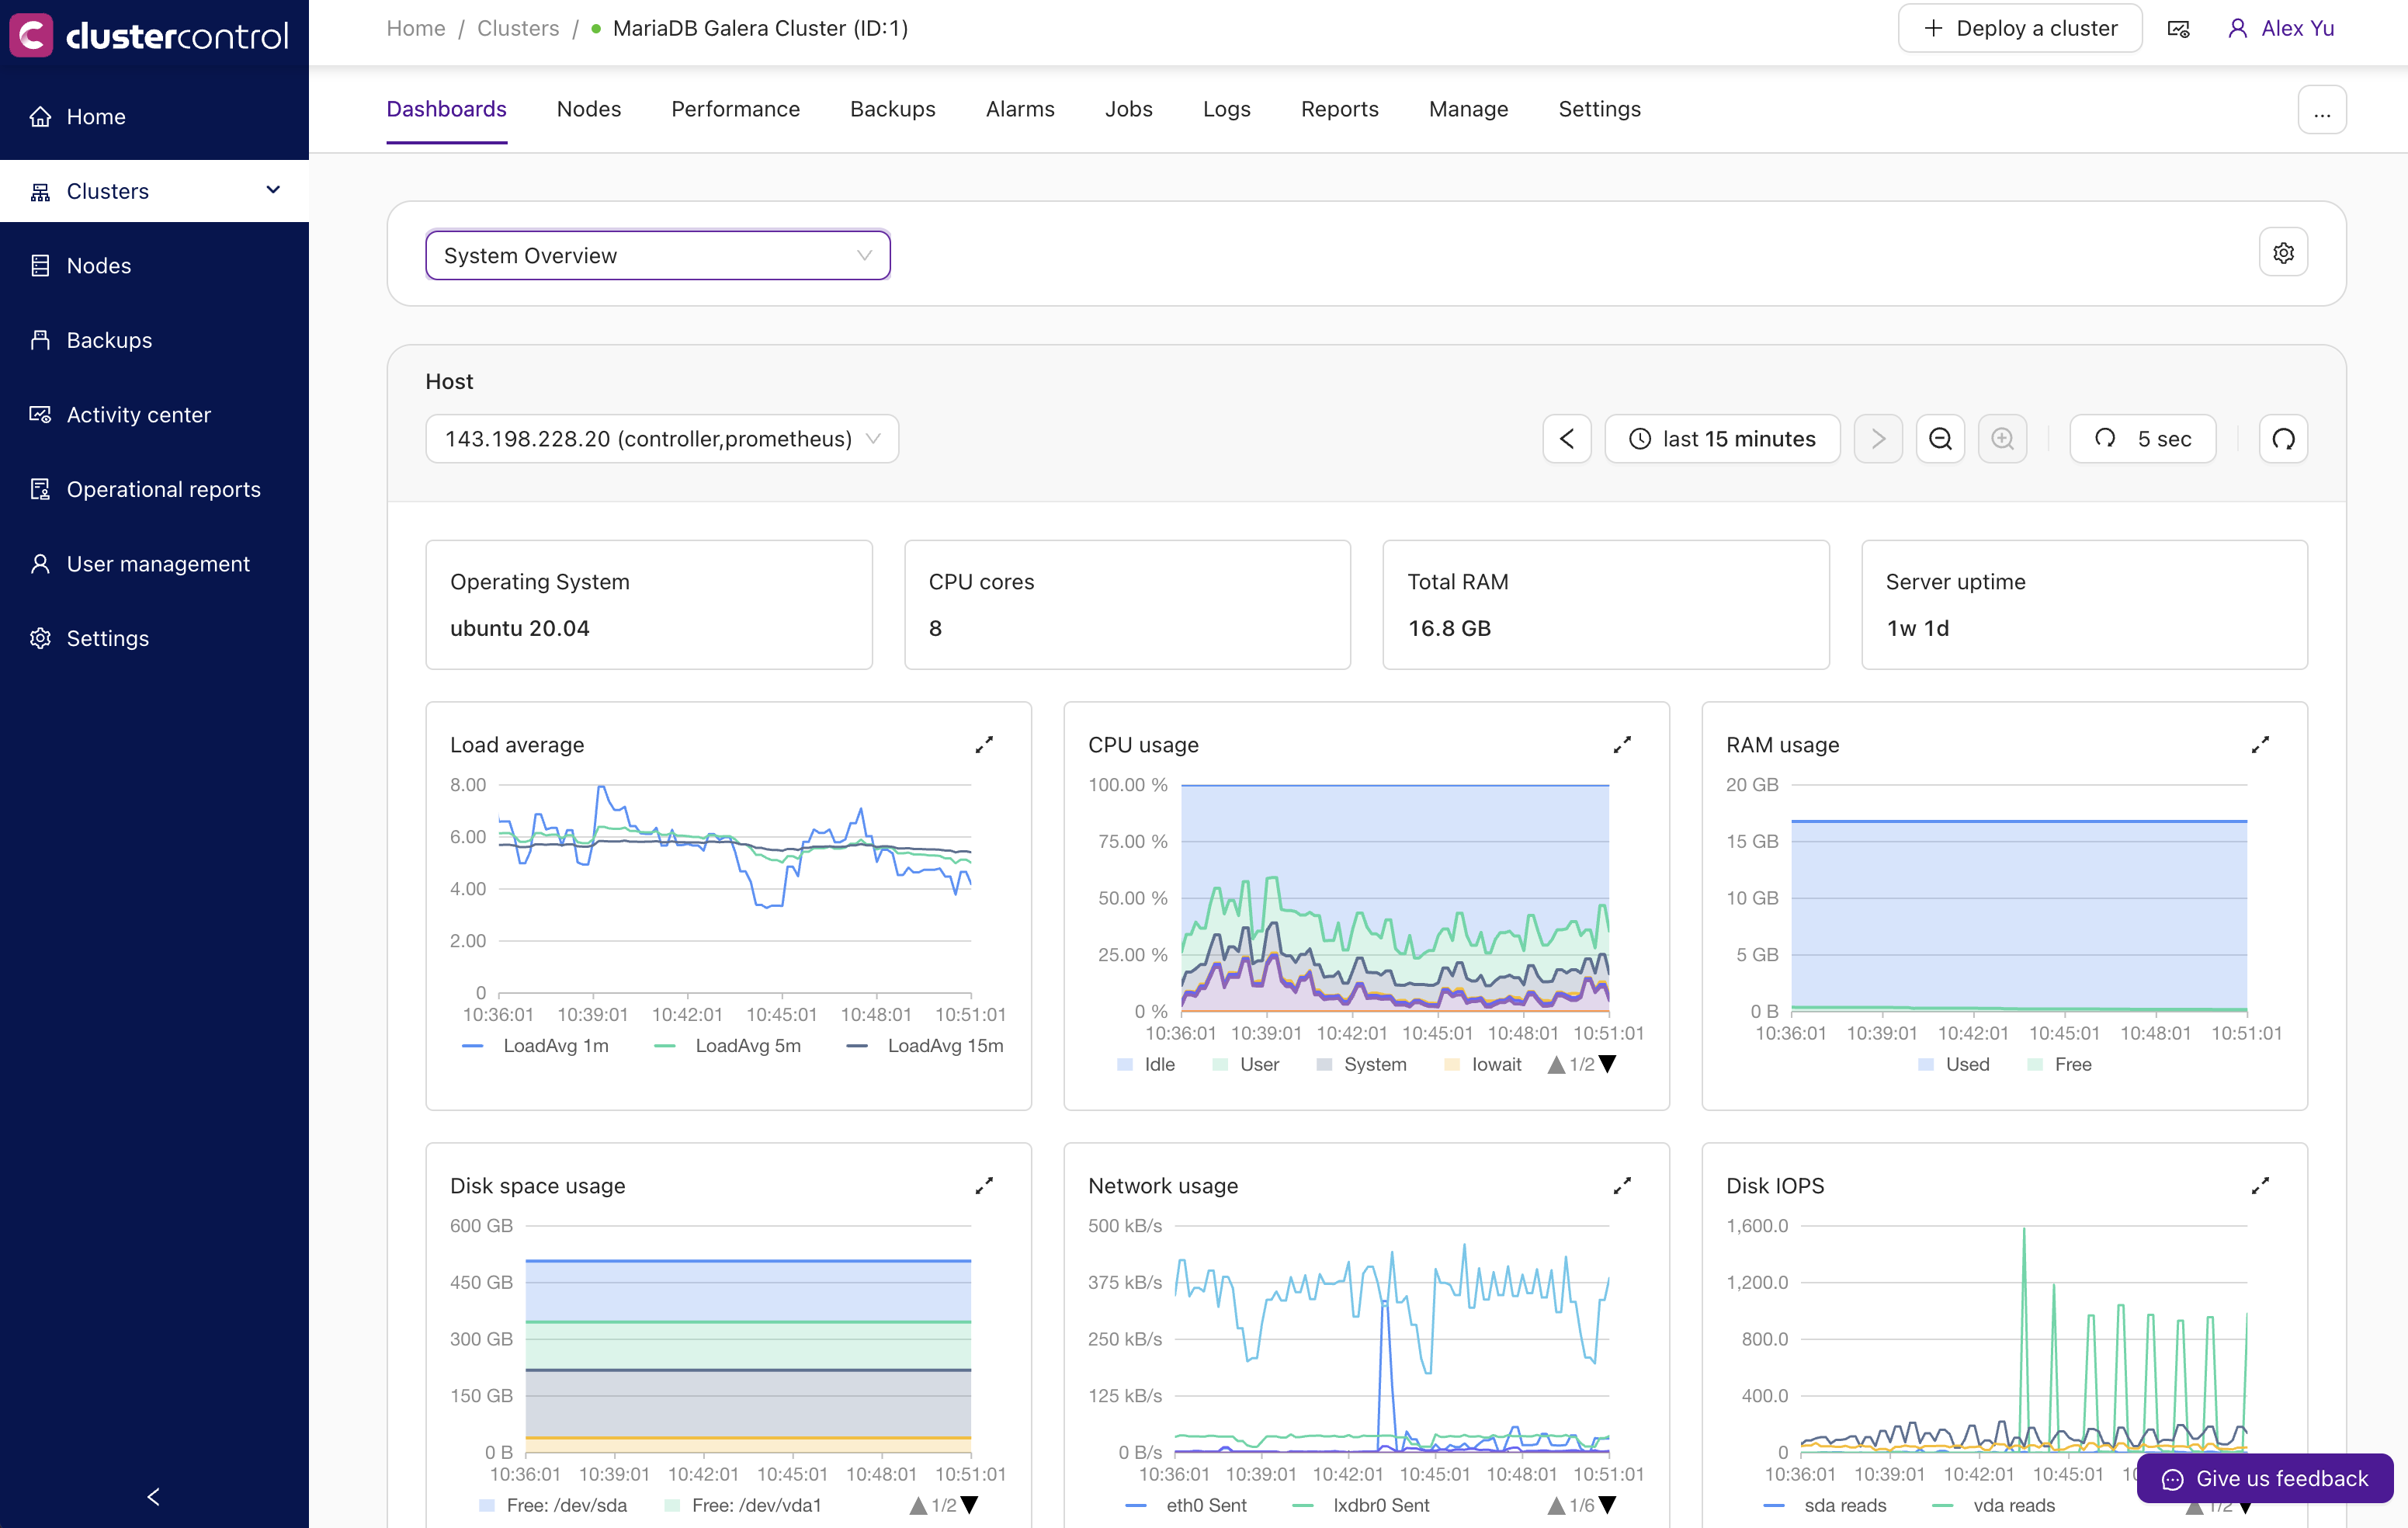Toggle Free: /dev/vda1 legend swatch
The width and height of the screenshot is (2408, 1528).
(x=672, y=1506)
